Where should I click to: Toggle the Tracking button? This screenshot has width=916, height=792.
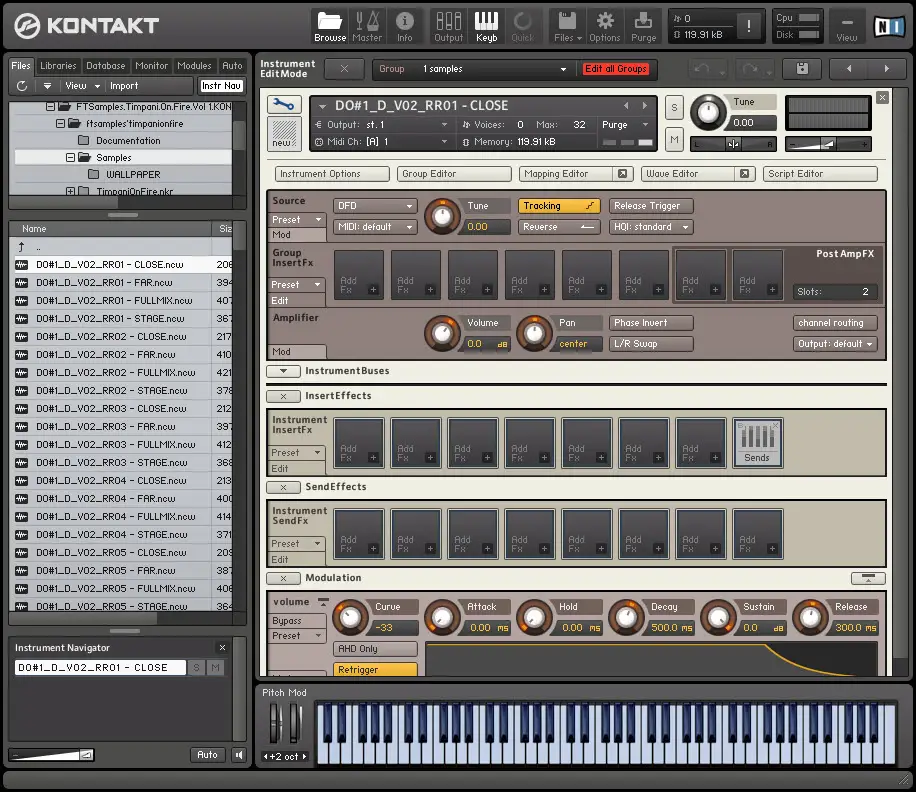point(559,206)
